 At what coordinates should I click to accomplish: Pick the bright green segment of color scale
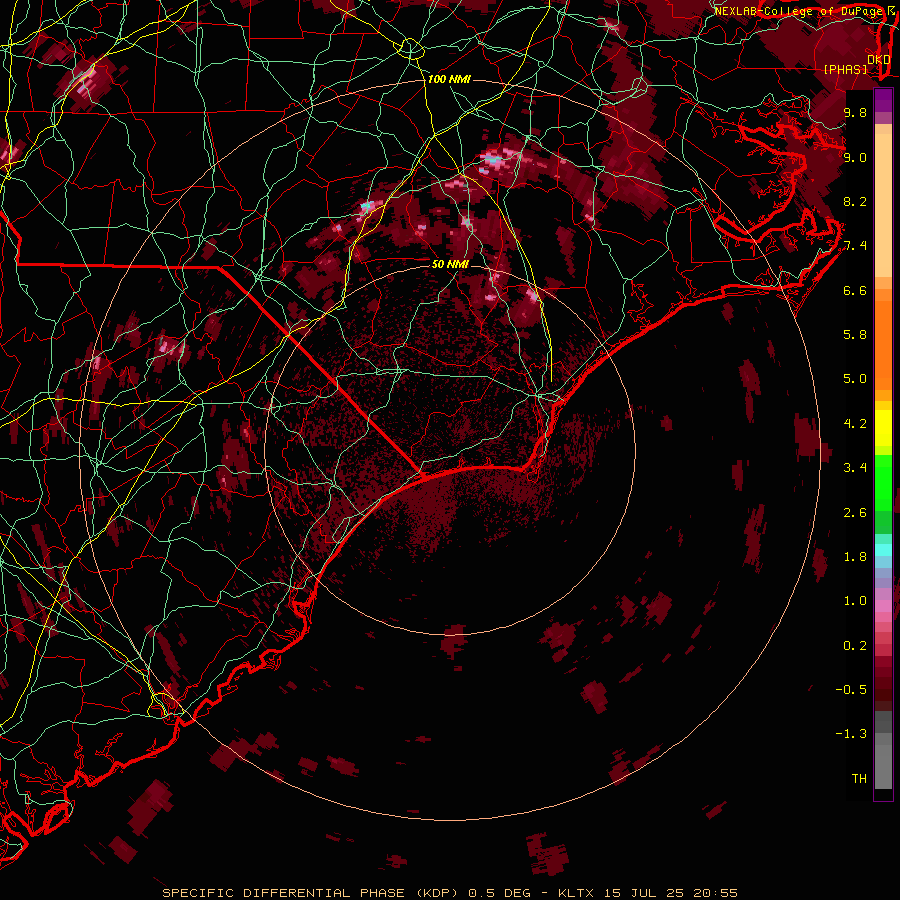883,482
